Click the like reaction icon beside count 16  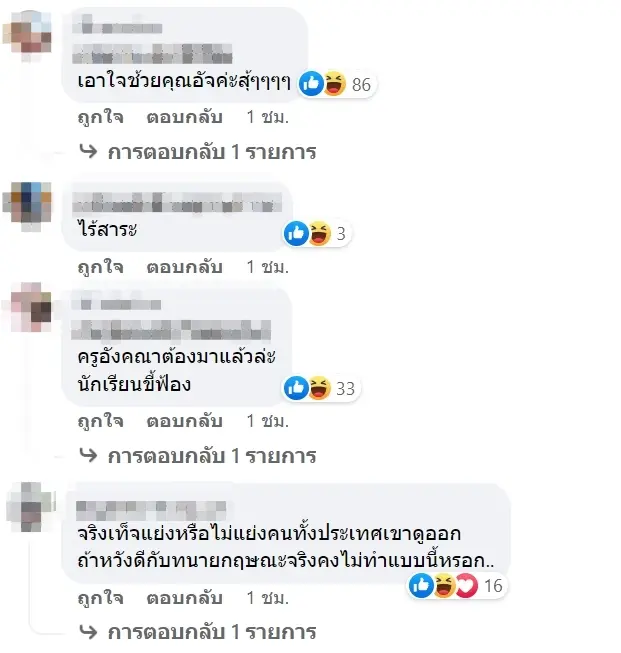click(x=421, y=586)
